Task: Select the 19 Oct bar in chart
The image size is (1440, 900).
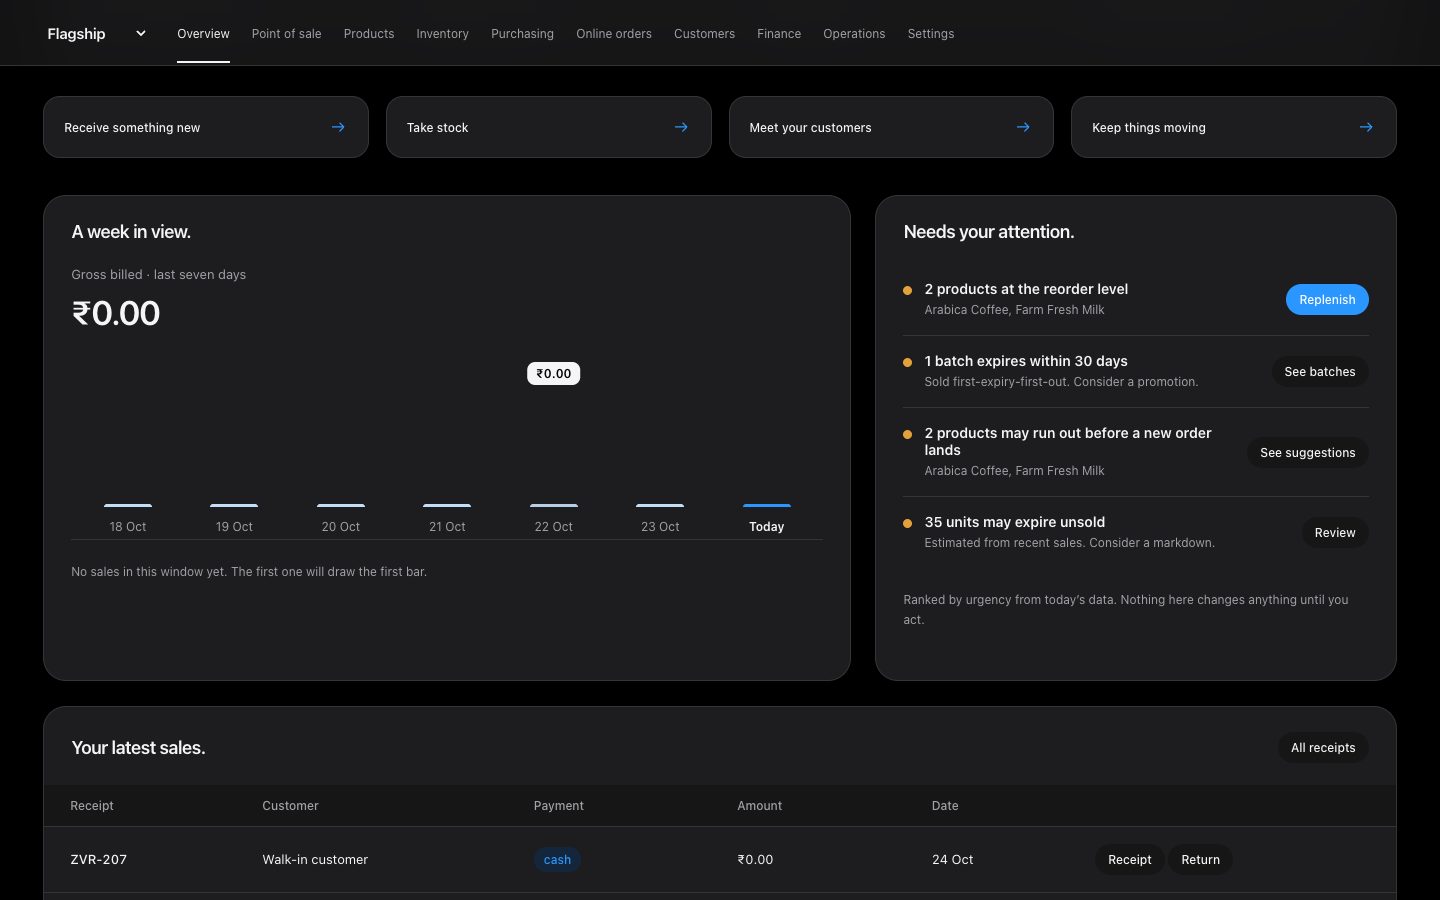Action: point(234,505)
